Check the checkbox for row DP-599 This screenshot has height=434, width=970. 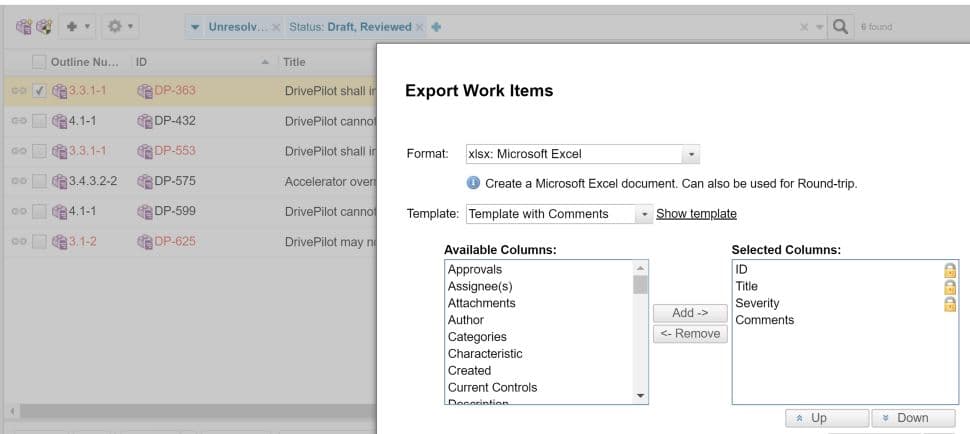[39, 211]
